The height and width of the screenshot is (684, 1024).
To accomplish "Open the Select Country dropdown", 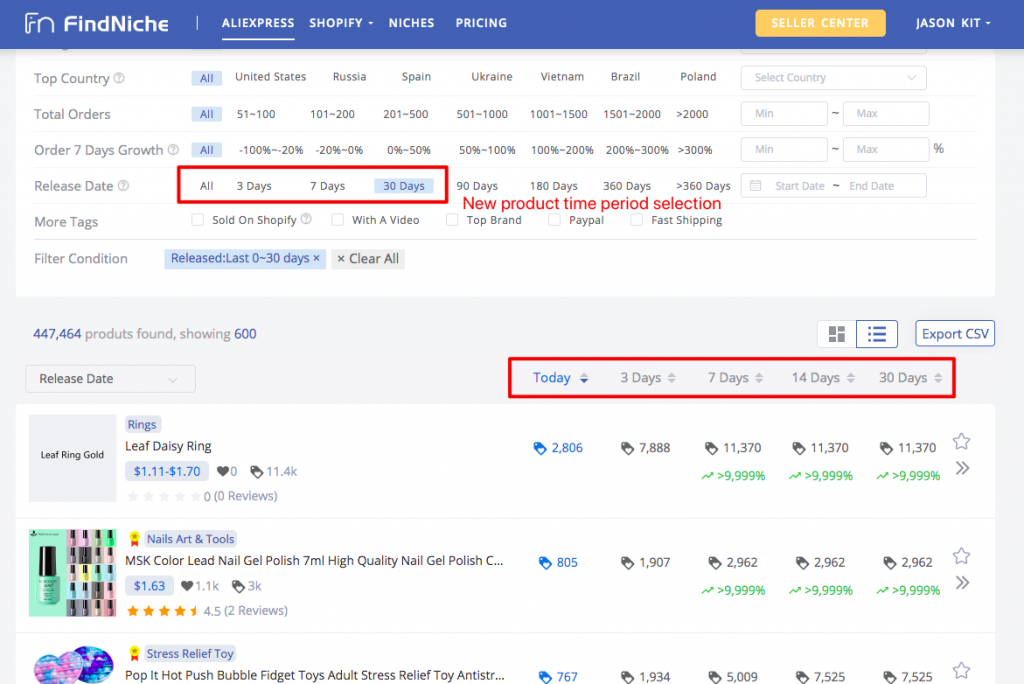I will click(833, 78).
